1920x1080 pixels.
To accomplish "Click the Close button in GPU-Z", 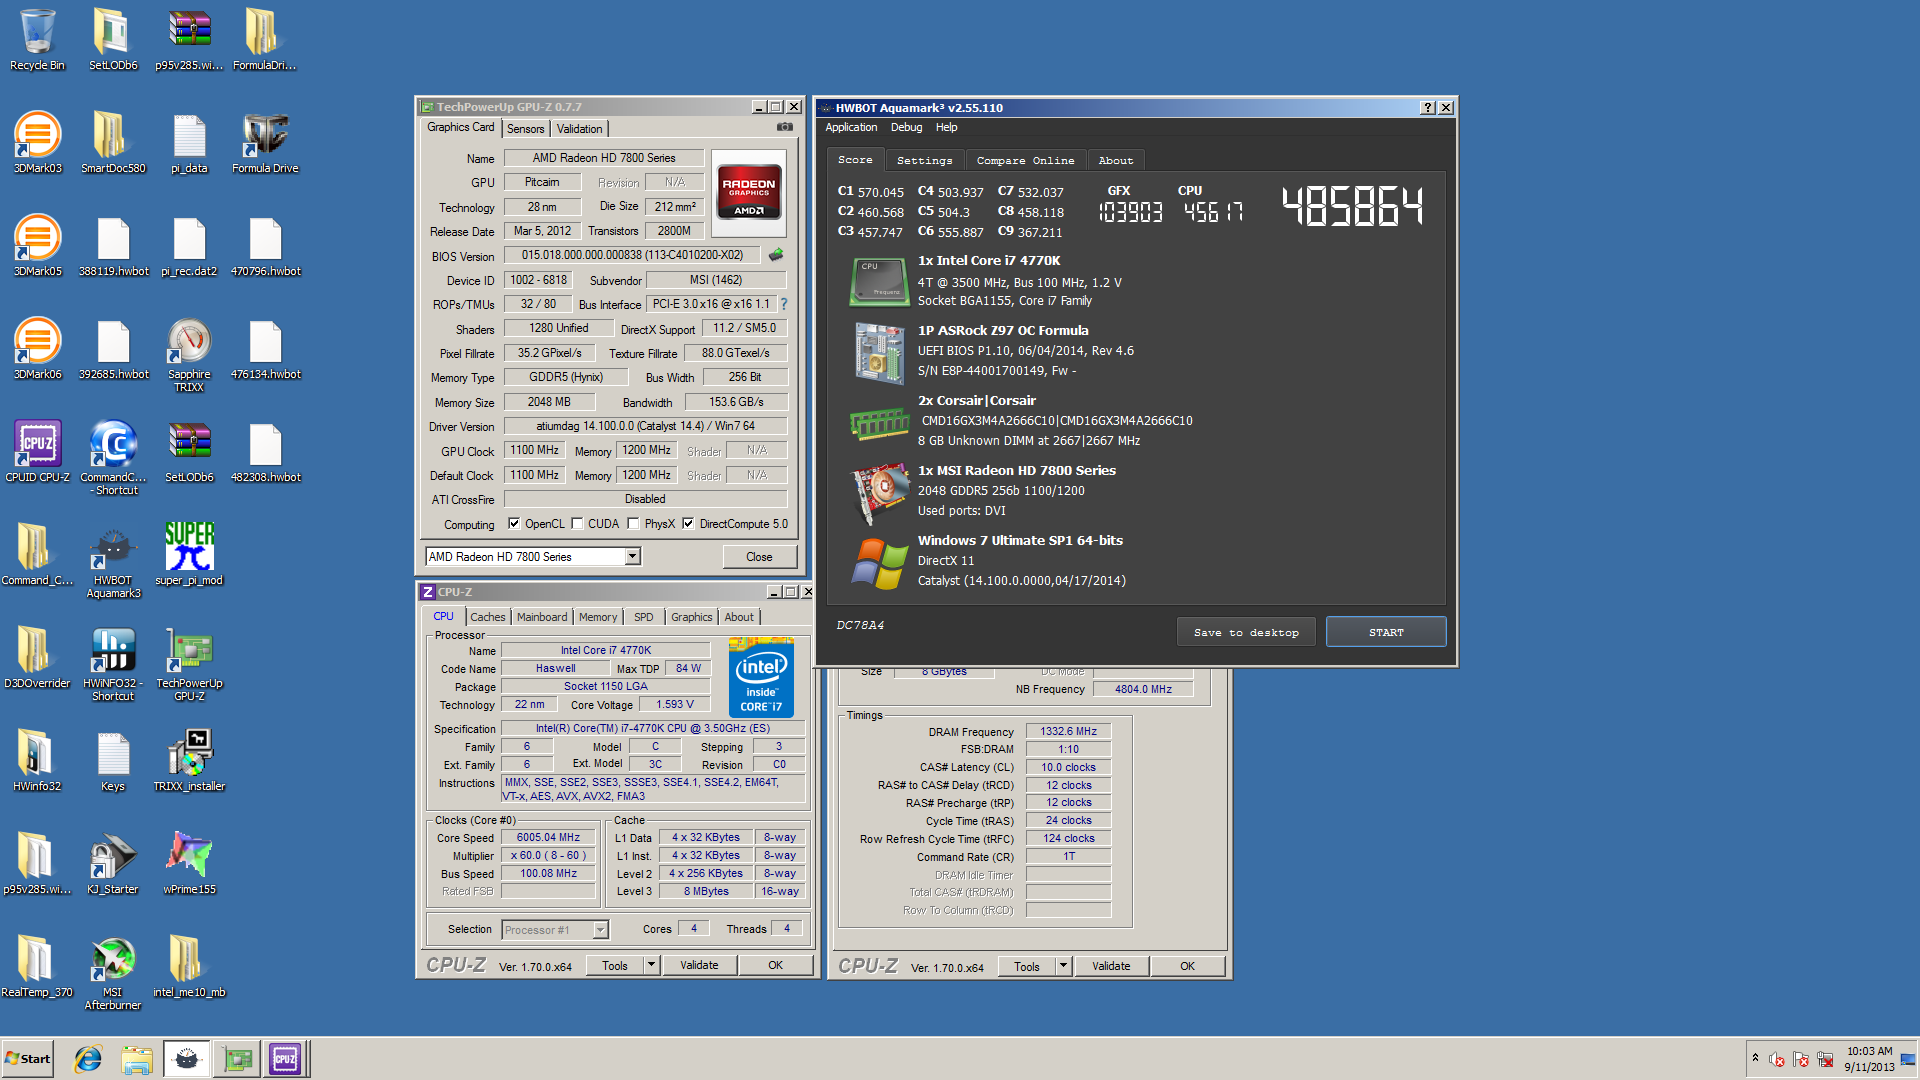I will tap(759, 557).
